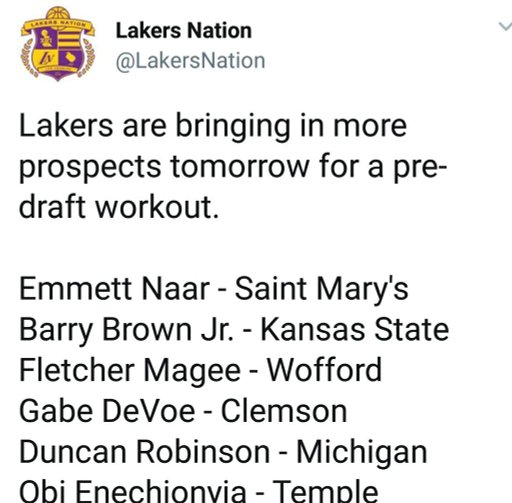Select the name Emmett Naar

pos(114,289)
